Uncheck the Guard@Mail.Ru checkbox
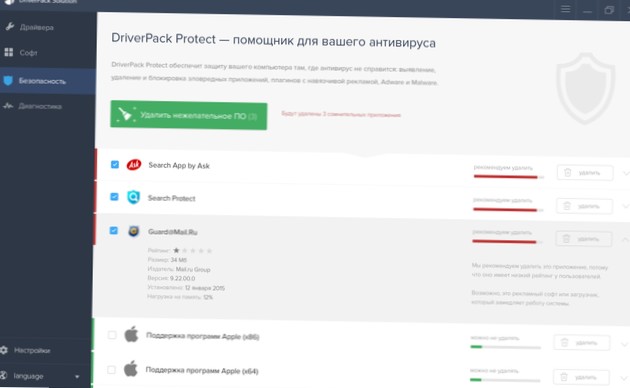The height and width of the screenshot is (388, 630). (x=114, y=231)
